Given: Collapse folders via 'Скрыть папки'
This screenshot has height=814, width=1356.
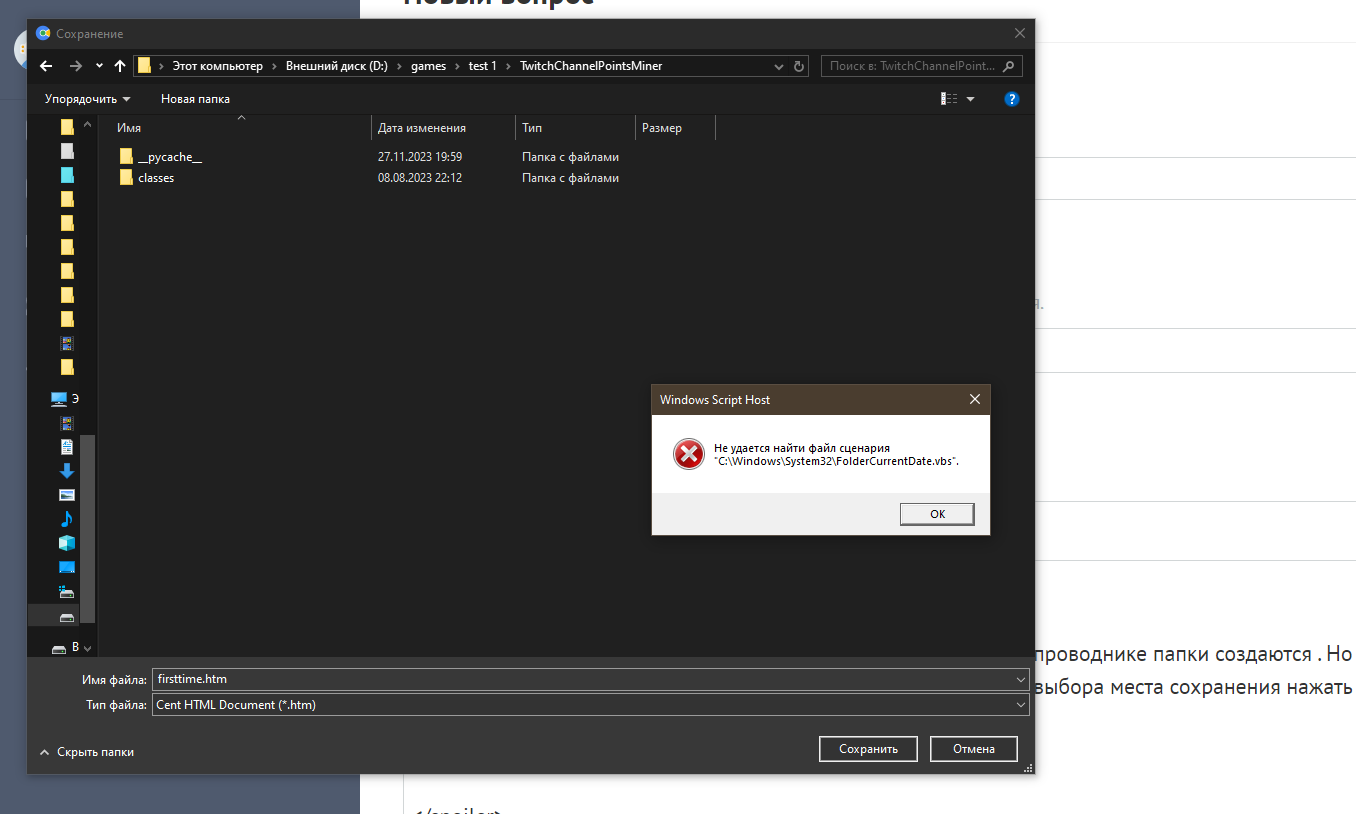Looking at the screenshot, I should click(86, 752).
